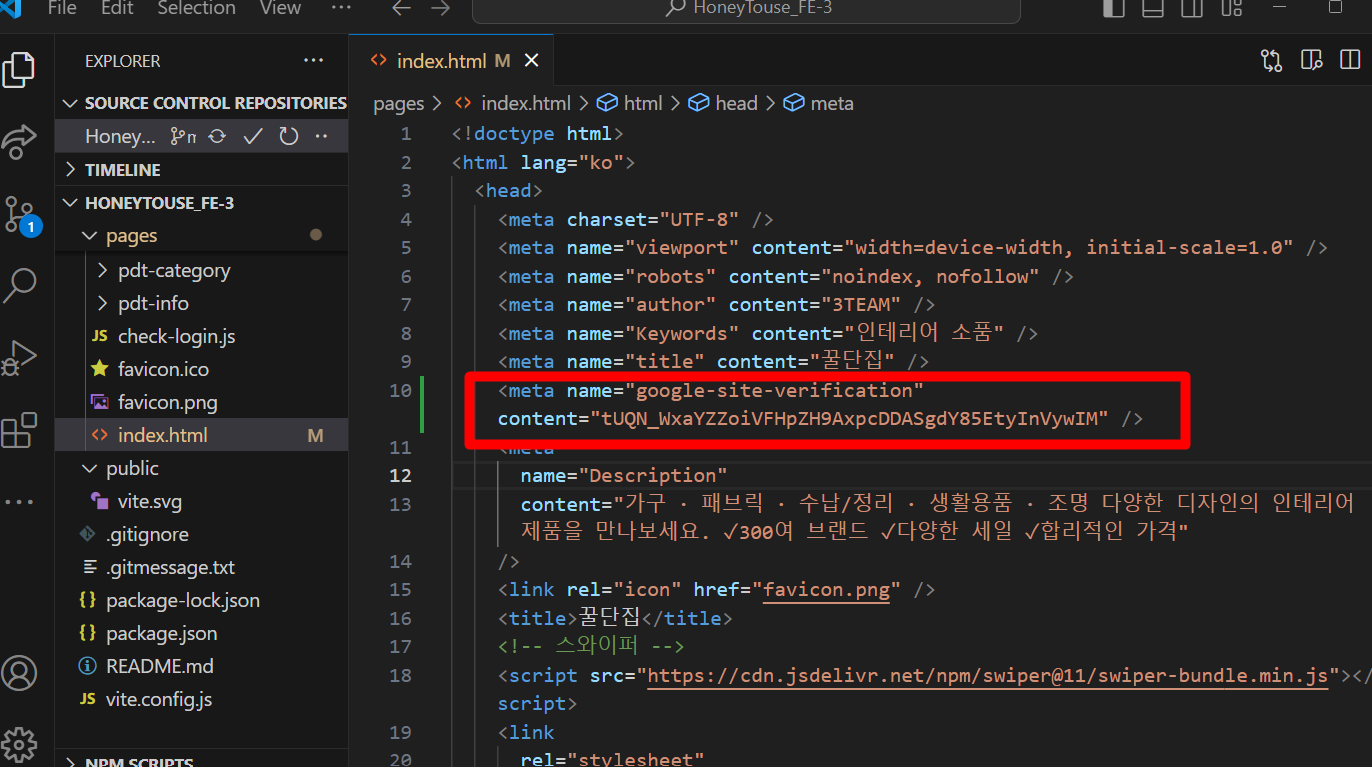Screen dimensions: 1372x767
Task: Open the Live Share arrow icon view
Action: 19,142
